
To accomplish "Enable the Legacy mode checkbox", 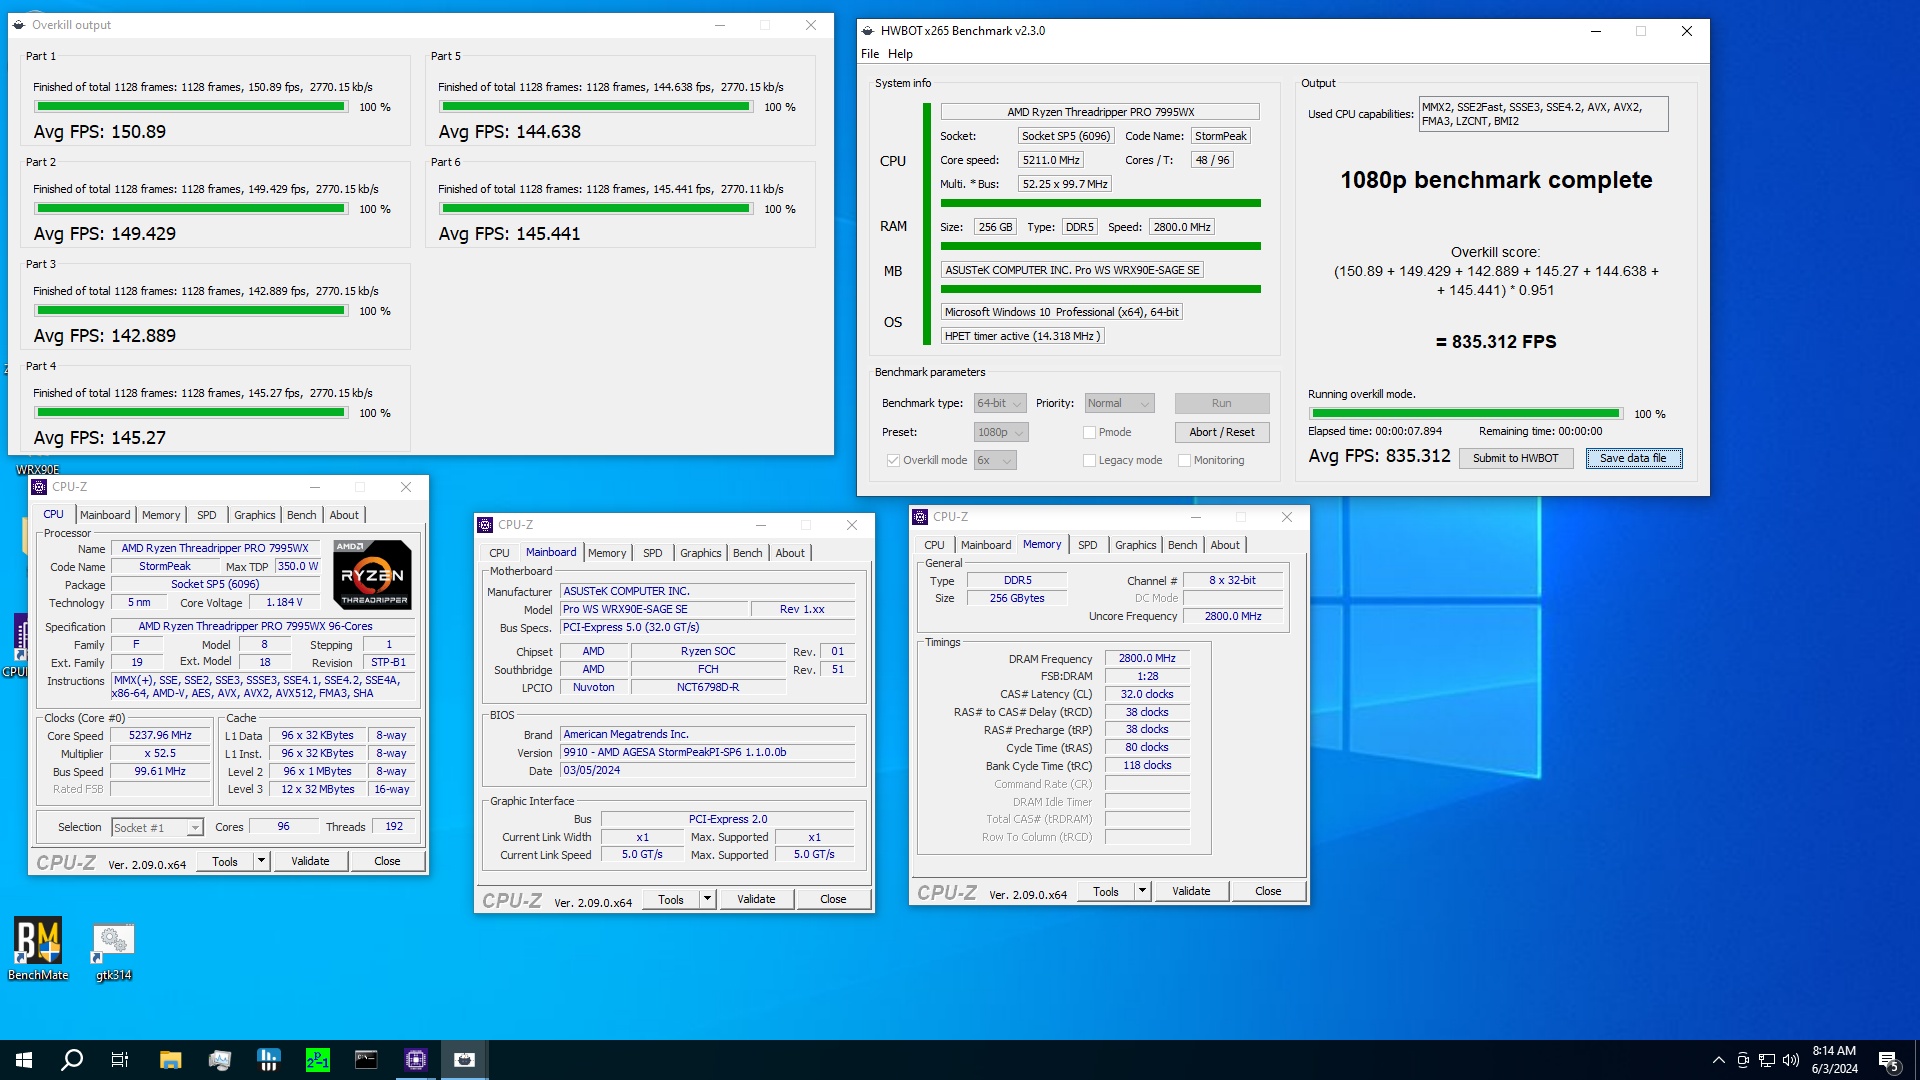I will pos(1089,461).
